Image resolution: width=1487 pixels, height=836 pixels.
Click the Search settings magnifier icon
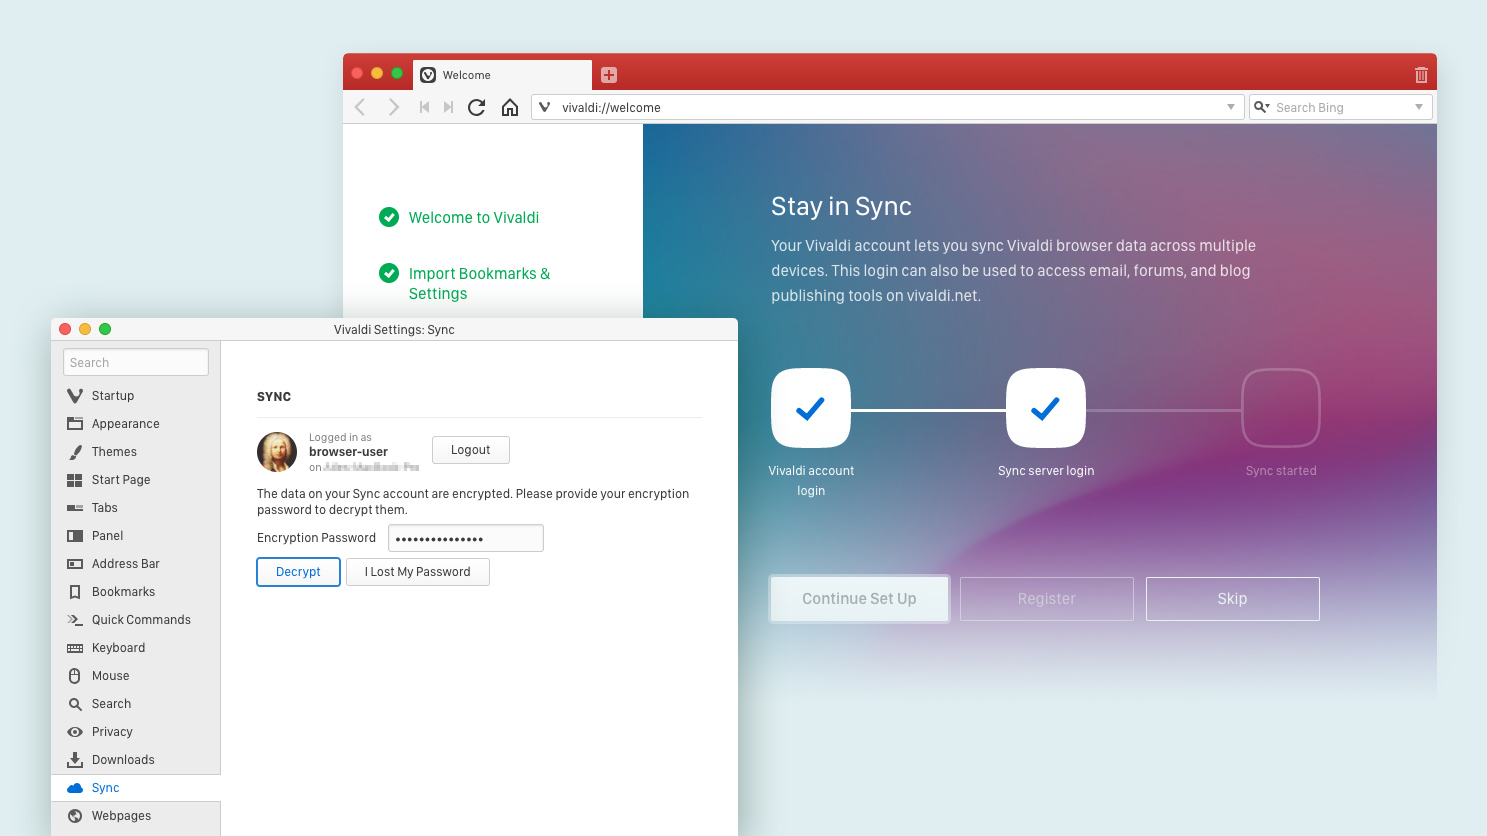click(75, 704)
